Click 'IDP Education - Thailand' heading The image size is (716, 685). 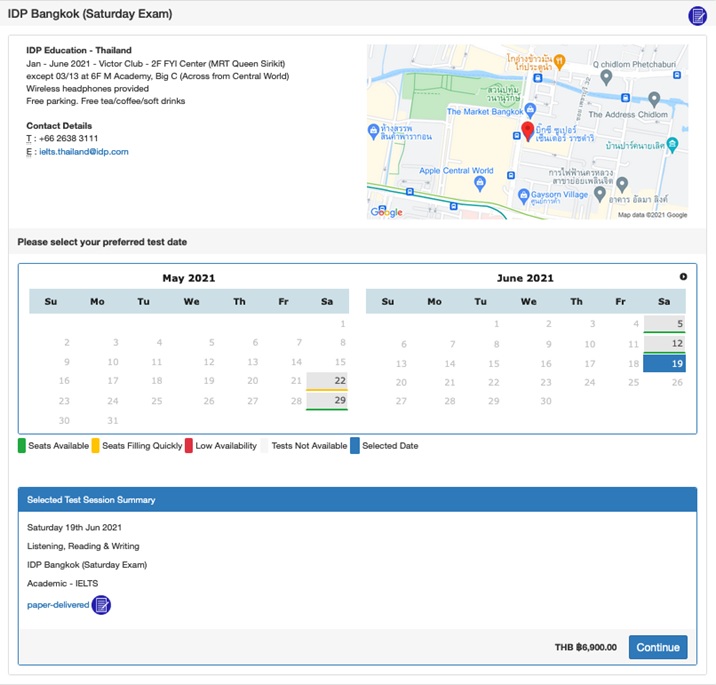pos(79,50)
